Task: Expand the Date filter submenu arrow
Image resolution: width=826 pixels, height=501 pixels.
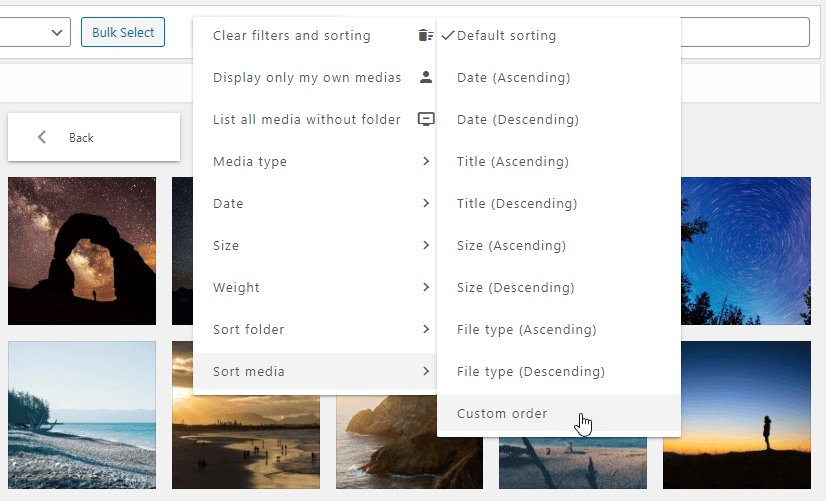Action: pos(426,203)
